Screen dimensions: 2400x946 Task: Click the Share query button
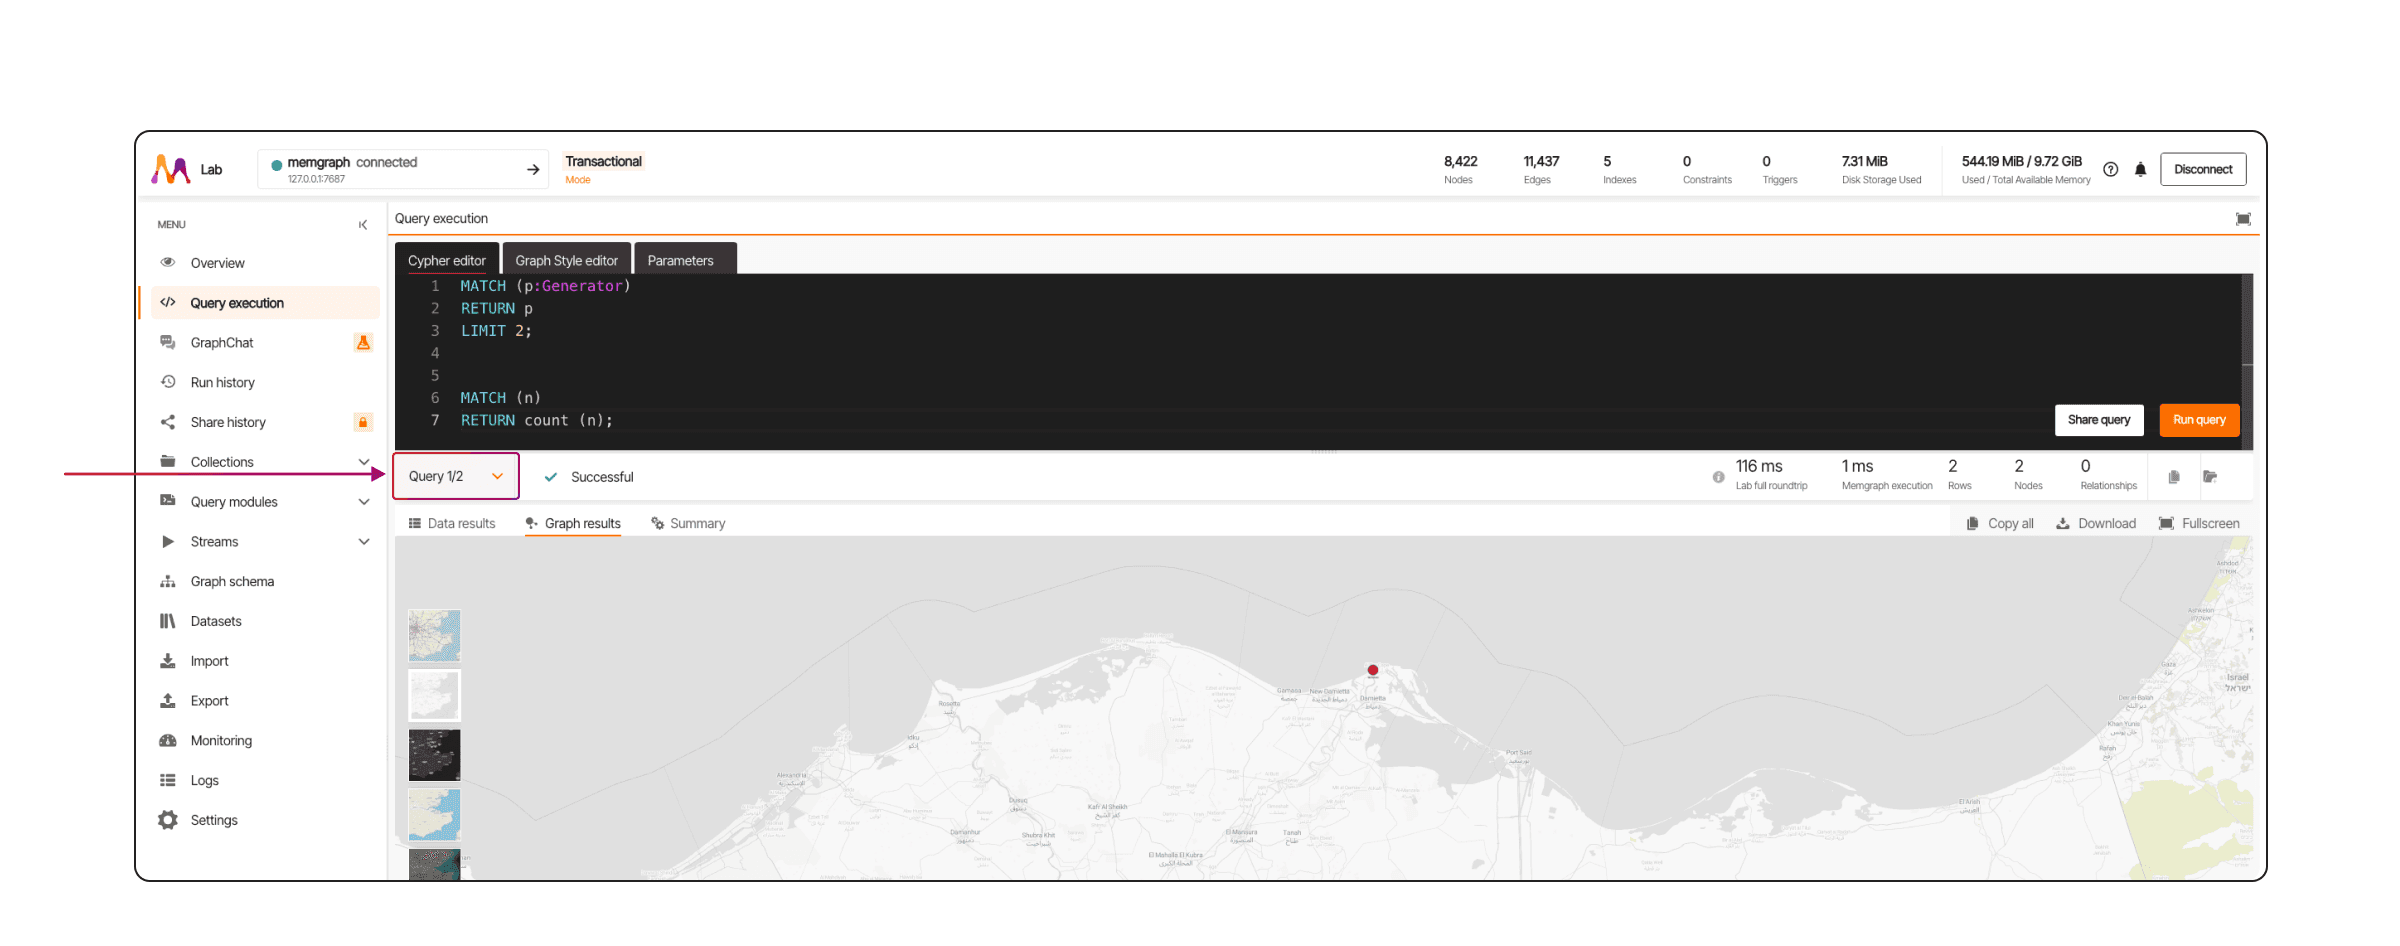(2099, 420)
